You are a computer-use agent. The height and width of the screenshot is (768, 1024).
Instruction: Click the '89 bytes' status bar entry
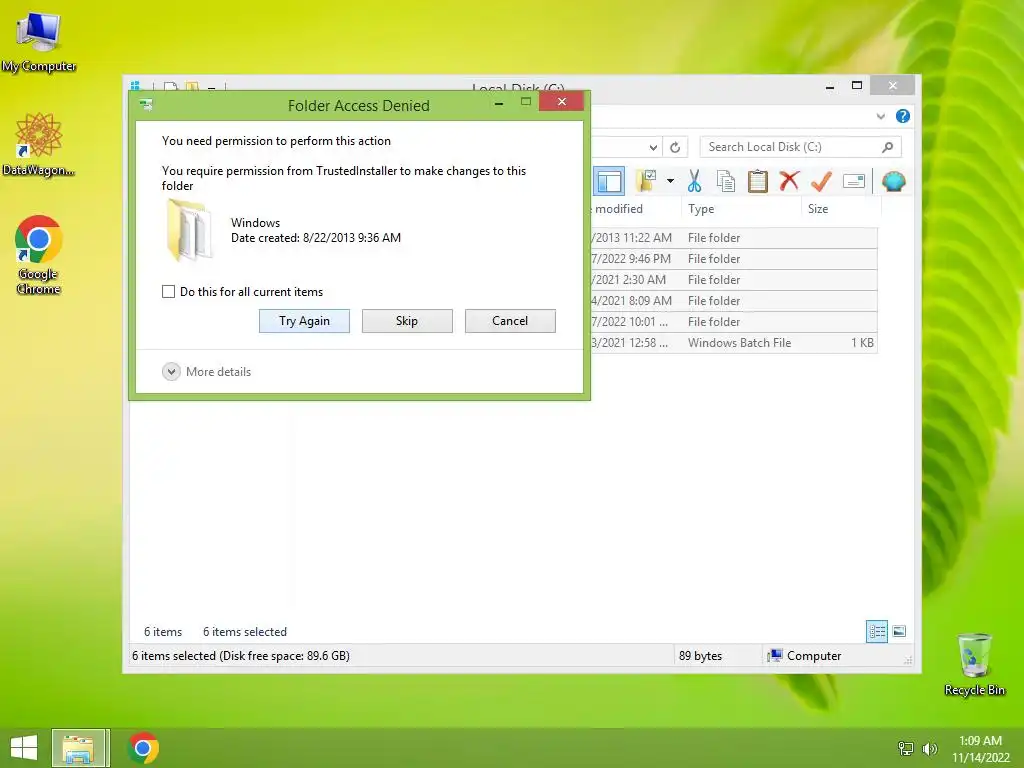tap(701, 656)
